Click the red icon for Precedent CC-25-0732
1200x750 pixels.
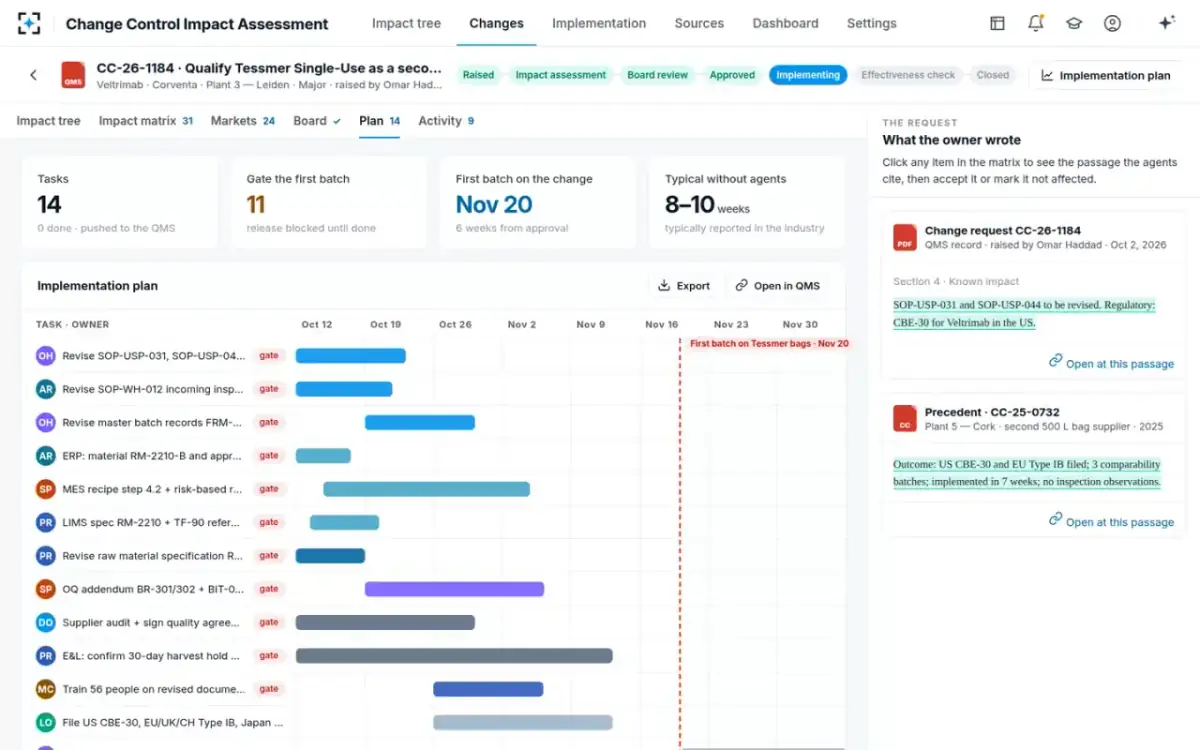click(x=905, y=418)
